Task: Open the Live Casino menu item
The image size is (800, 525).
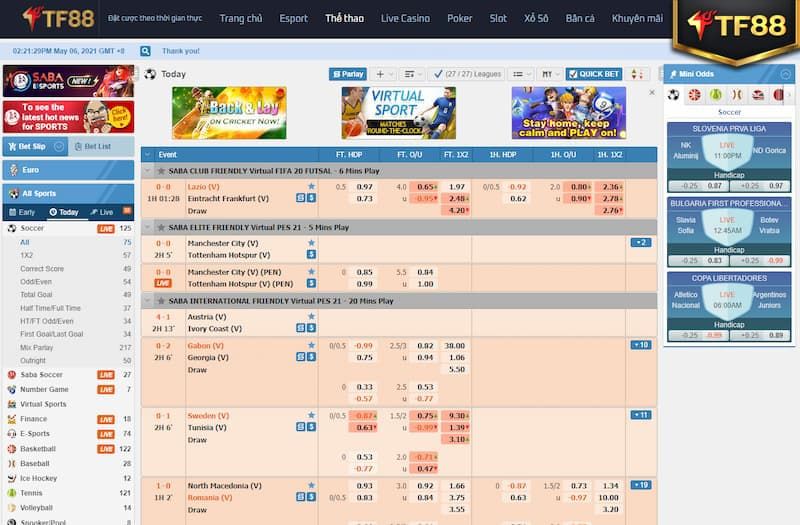Action: point(405,18)
